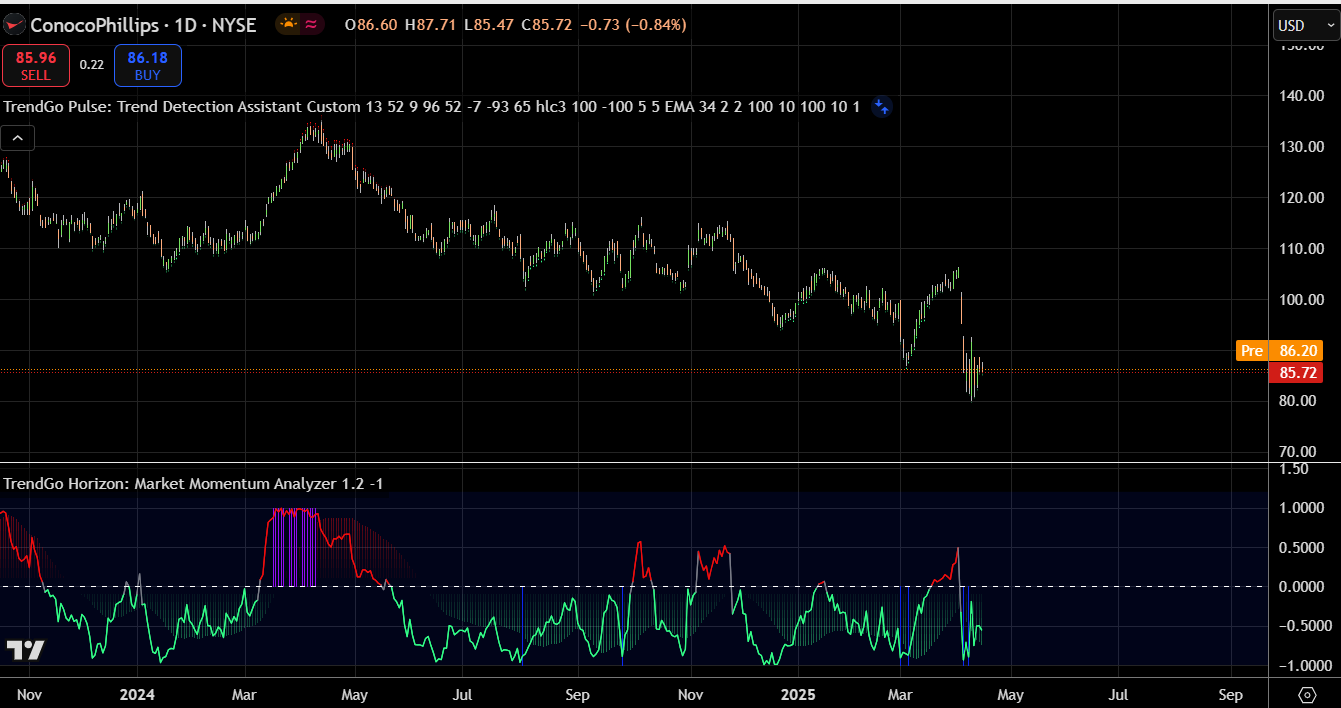Click the orange Pre 86.20 price label

(x=1280, y=351)
